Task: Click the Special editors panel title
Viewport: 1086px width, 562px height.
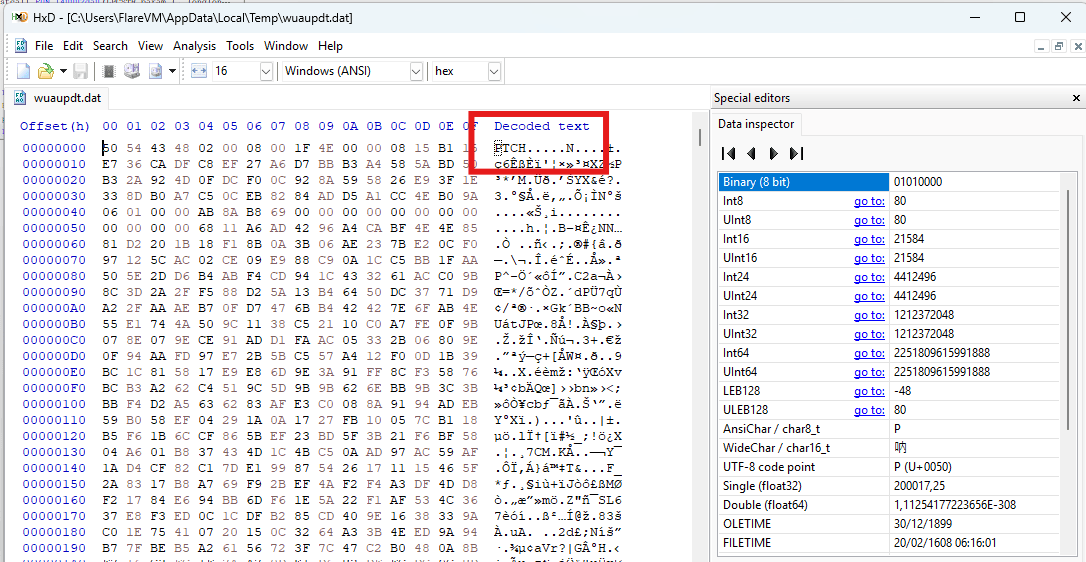Action: point(752,98)
